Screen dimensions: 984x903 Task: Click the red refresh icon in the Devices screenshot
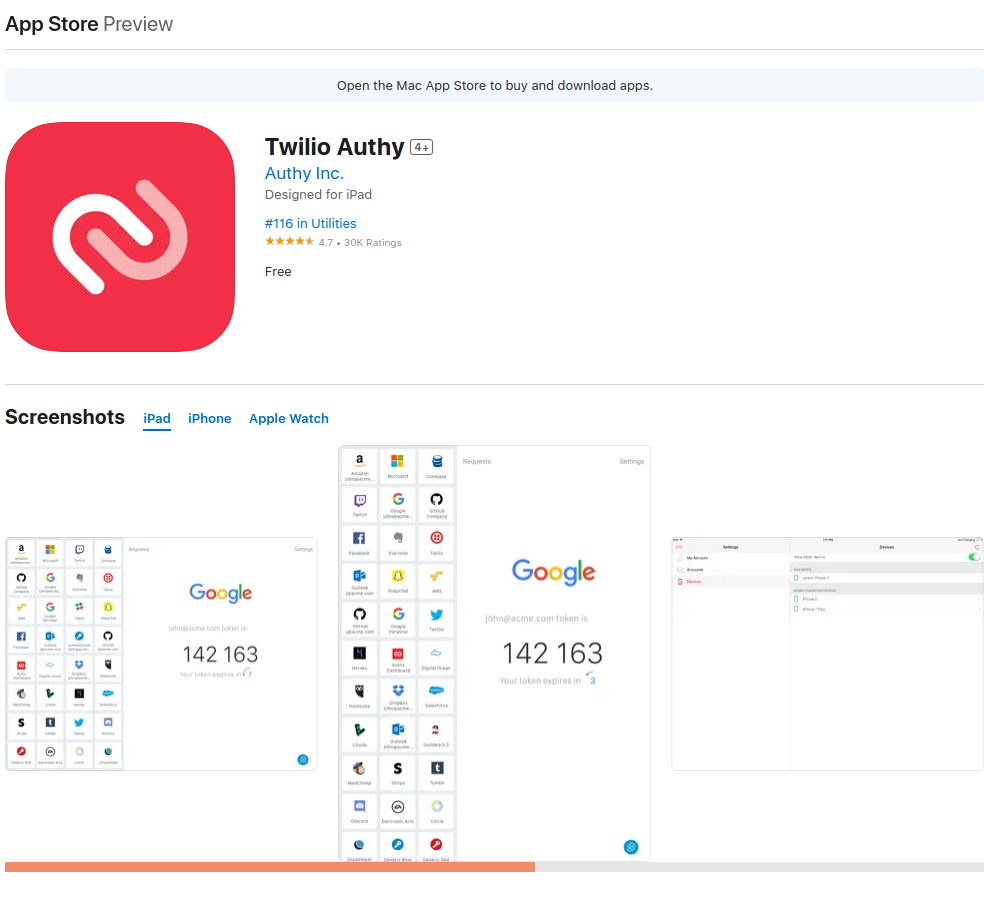coord(976,547)
